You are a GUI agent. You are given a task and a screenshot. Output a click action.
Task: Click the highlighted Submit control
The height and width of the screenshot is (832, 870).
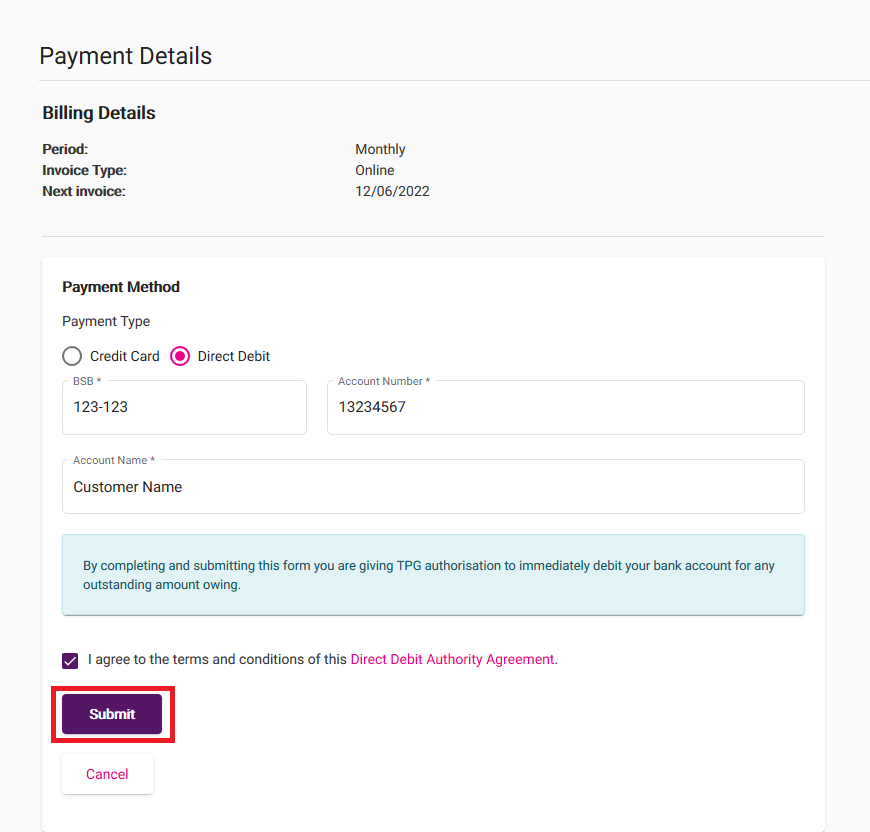pyautogui.click(x=112, y=713)
